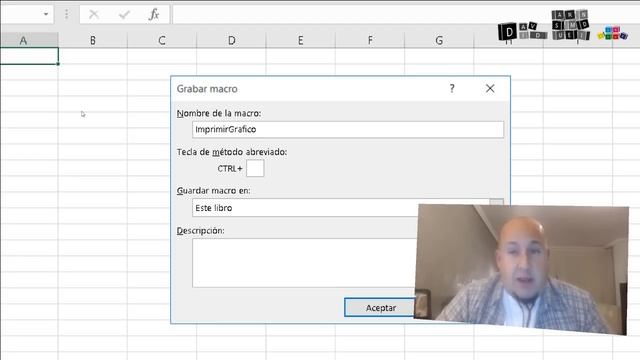
Task: Open the Name Box dropdown arrow
Action: click(x=46, y=14)
